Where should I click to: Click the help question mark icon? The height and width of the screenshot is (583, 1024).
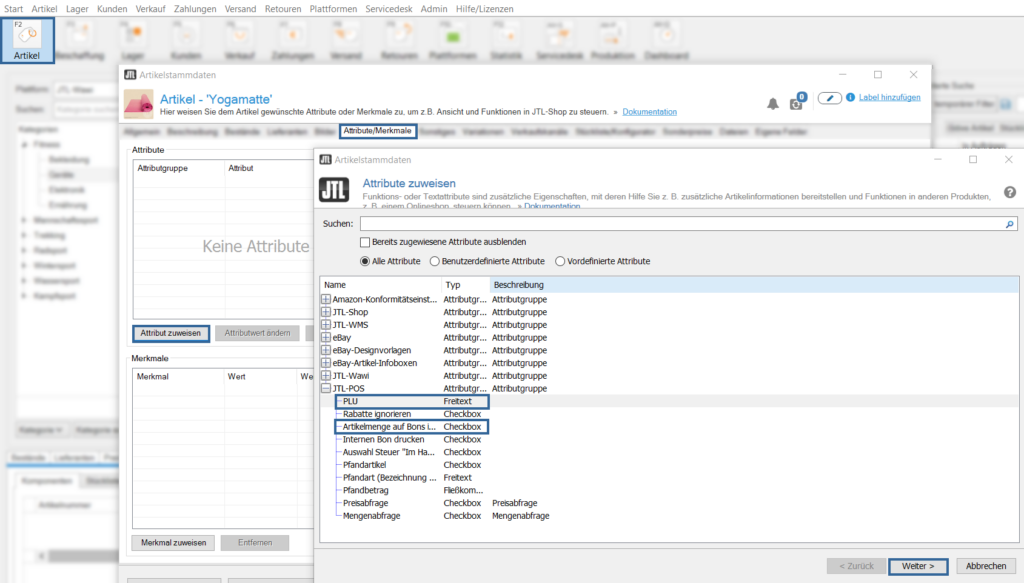click(x=1009, y=192)
